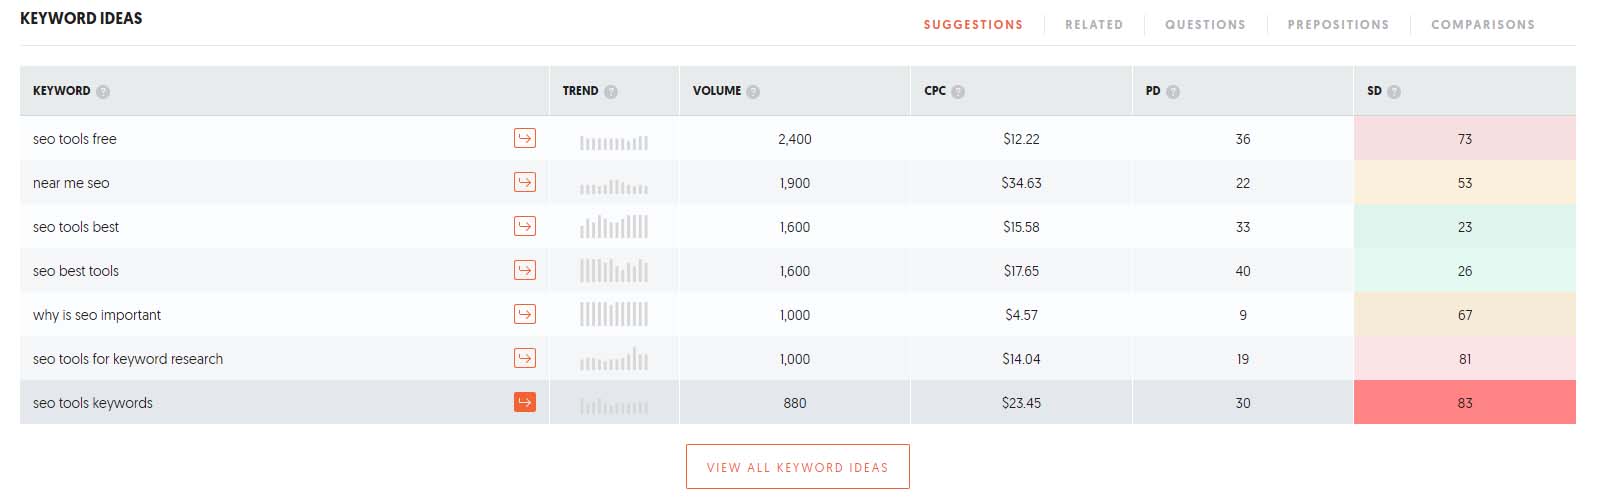
Task: Switch to the Related tab
Action: click(x=1094, y=25)
